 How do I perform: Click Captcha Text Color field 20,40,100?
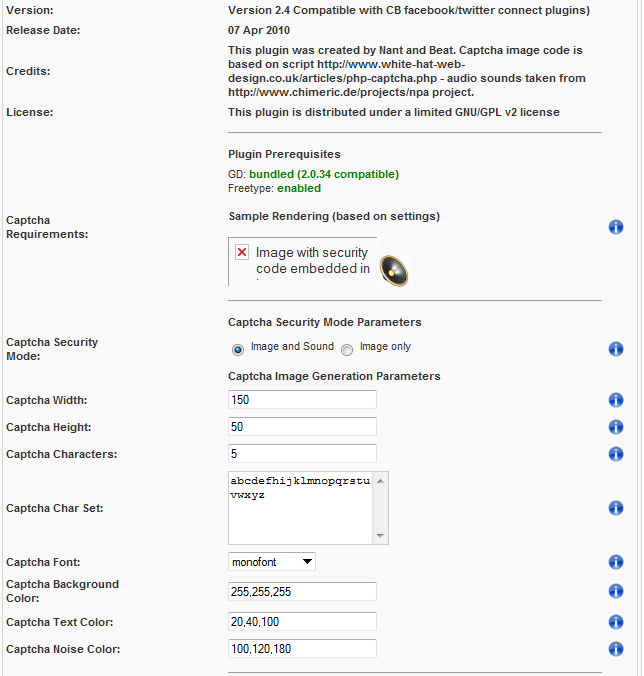pyautogui.click(x=302, y=622)
